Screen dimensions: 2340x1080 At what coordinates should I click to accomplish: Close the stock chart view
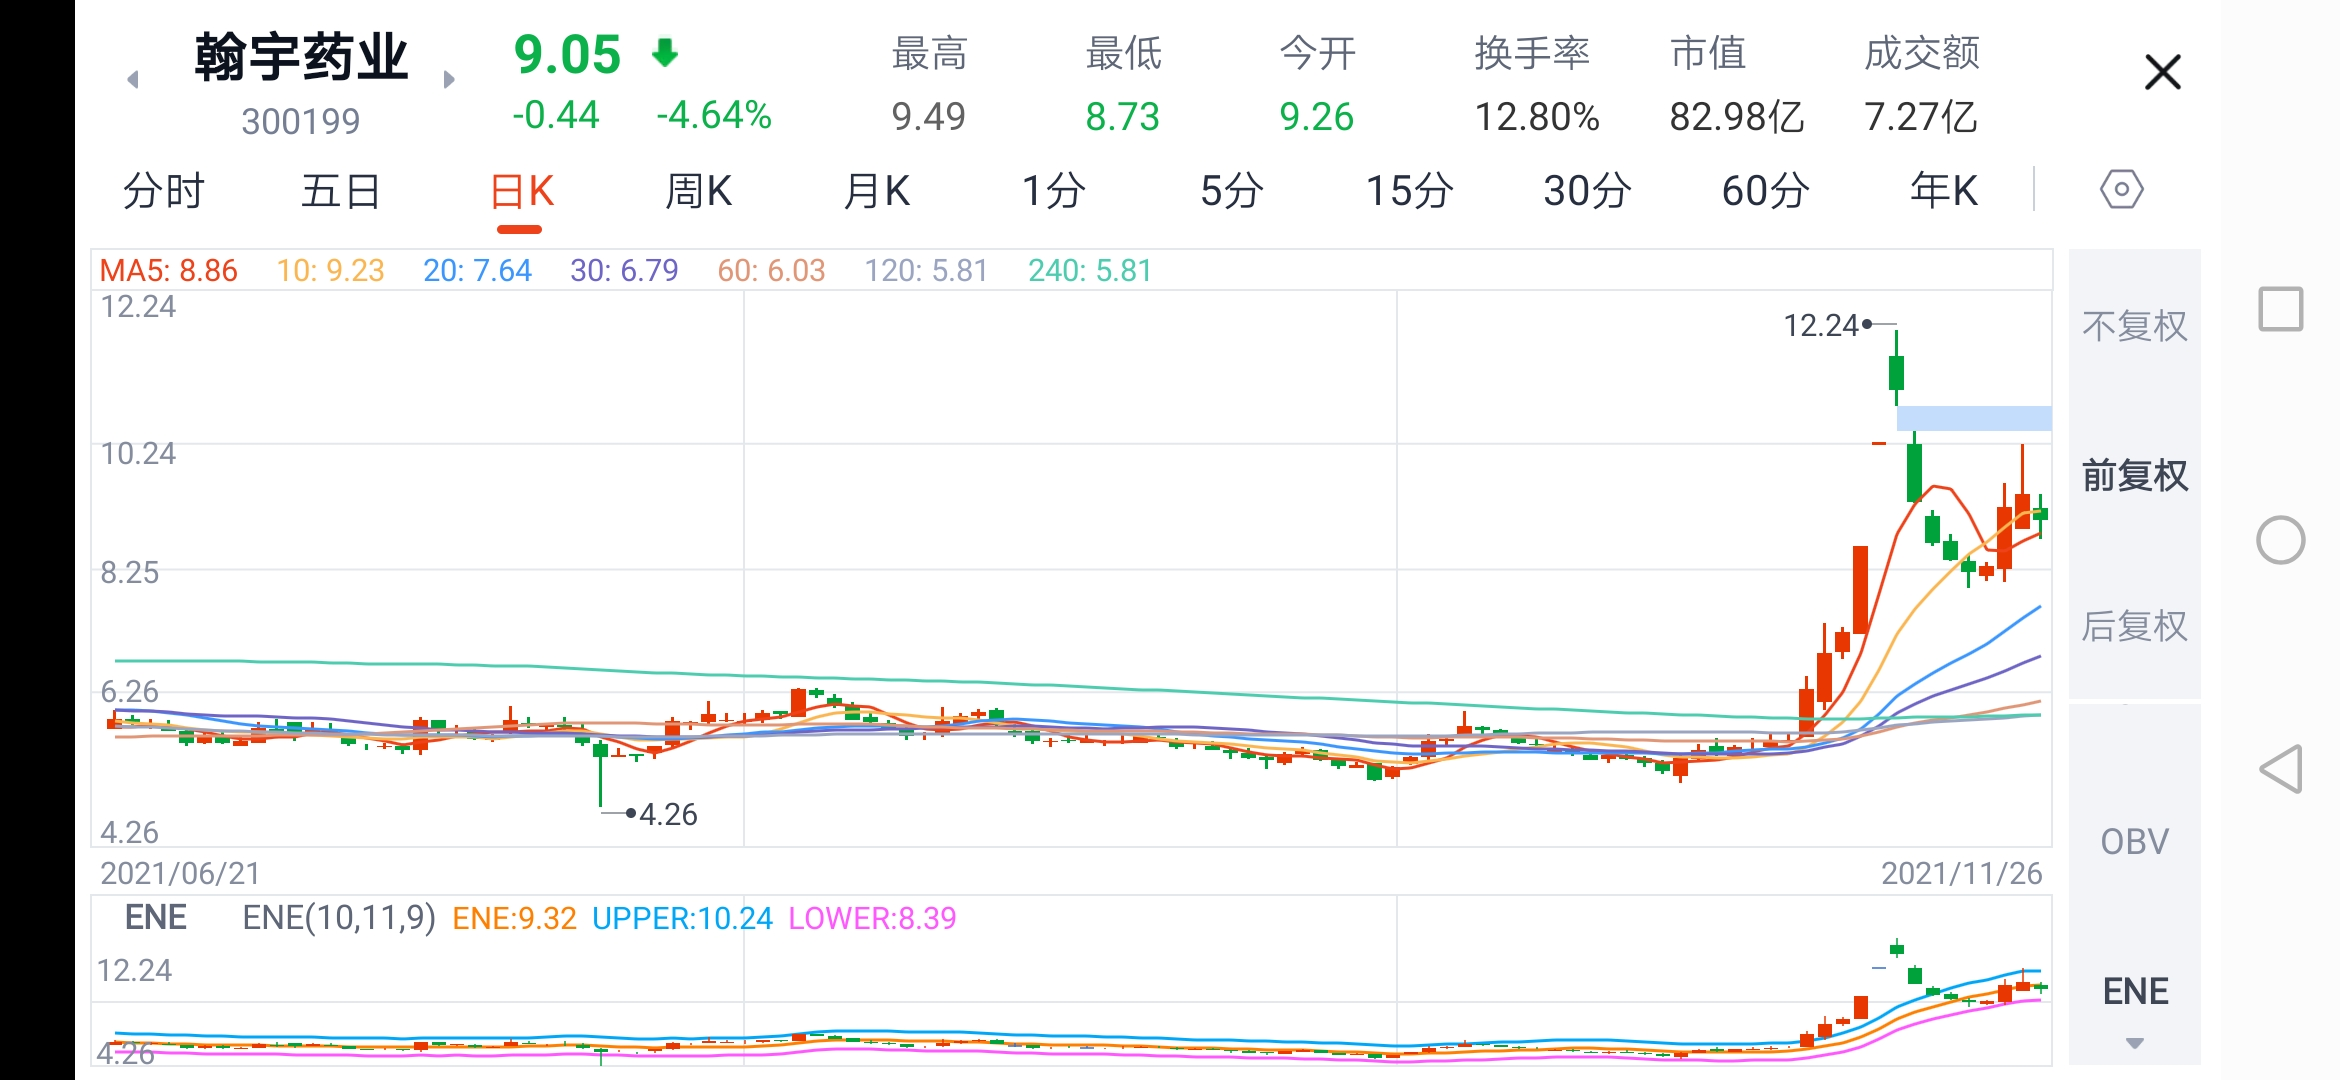(2163, 73)
